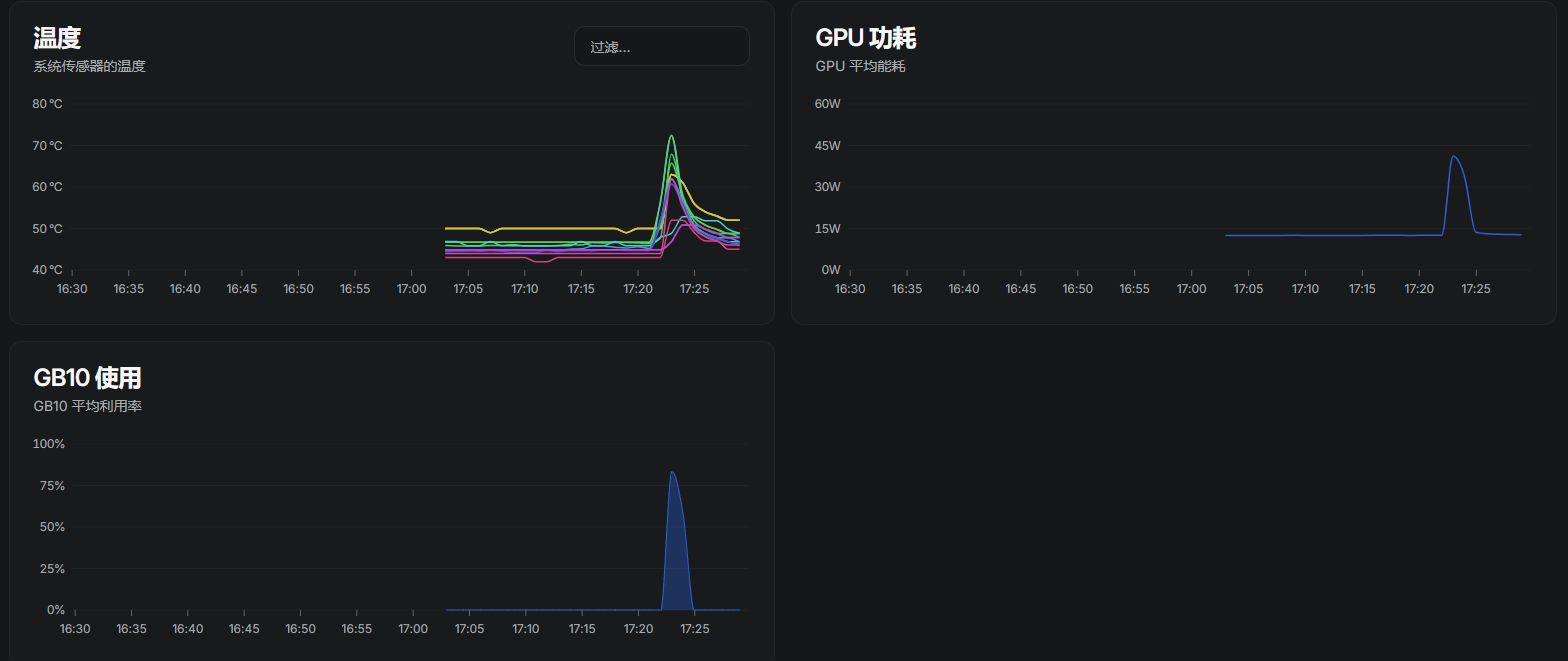The height and width of the screenshot is (661, 1568).
Task: Select the GPU 功耗 card title
Action: point(865,38)
